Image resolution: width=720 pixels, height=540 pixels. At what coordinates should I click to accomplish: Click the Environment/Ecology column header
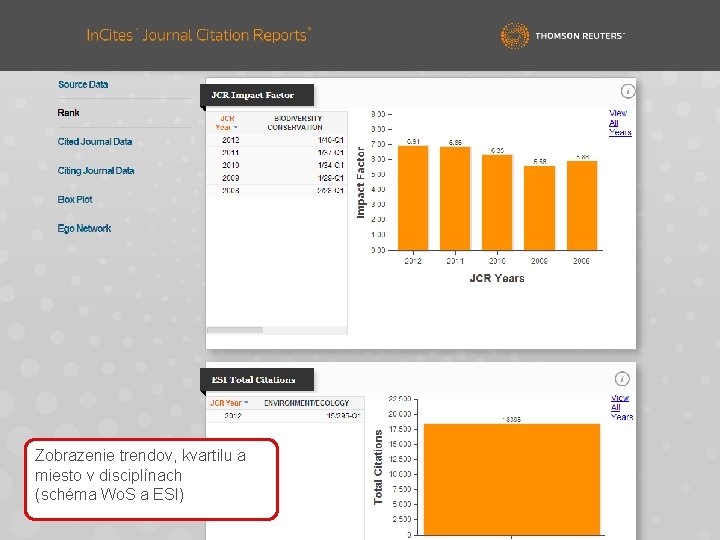coord(306,403)
